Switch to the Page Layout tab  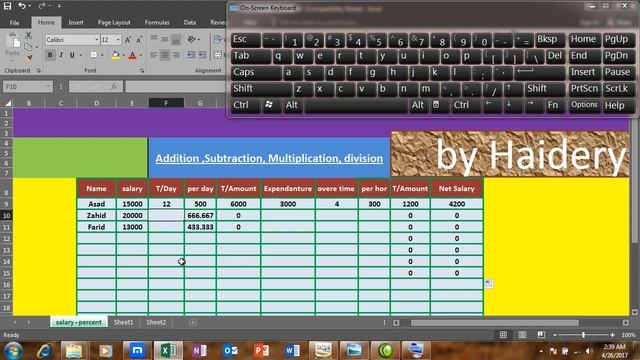(x=114, y=22)
